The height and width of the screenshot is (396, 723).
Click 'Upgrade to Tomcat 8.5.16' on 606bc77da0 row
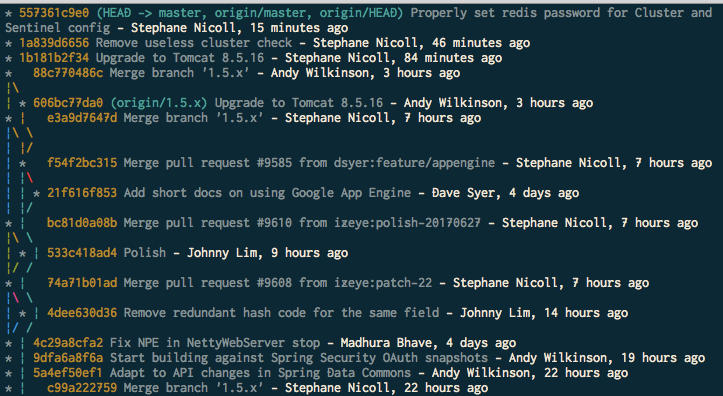click(299, 103)
